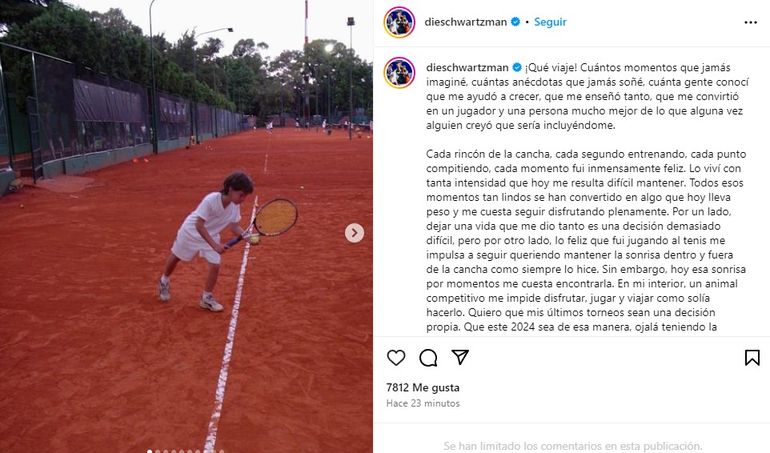Select the first highlighted carousel dot
Image resolution: width=770 pixels, height=453 pixels.
pyautogui.click(x=150, y=451)
